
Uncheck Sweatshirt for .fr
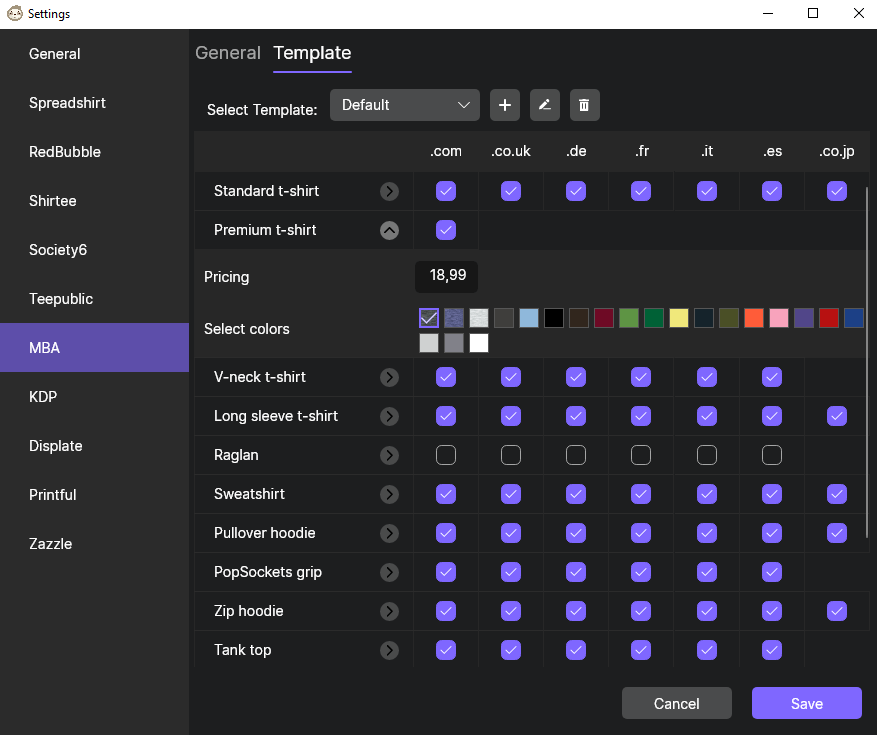641,494
